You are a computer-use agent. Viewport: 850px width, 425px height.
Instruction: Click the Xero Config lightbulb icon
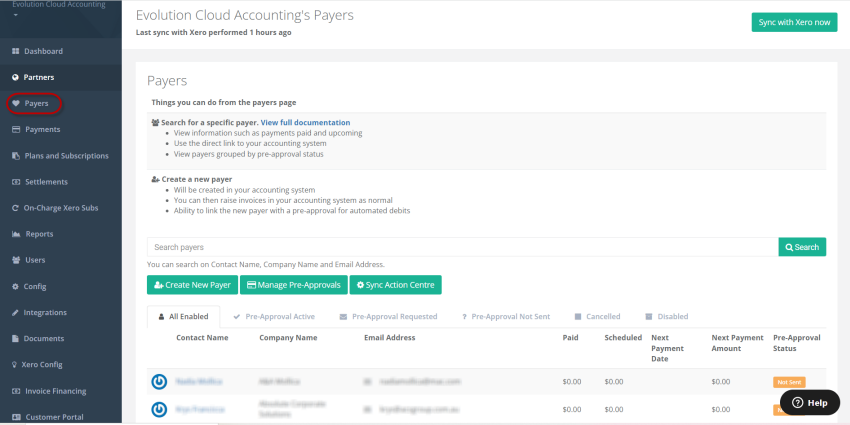click(x=14, y=364)
